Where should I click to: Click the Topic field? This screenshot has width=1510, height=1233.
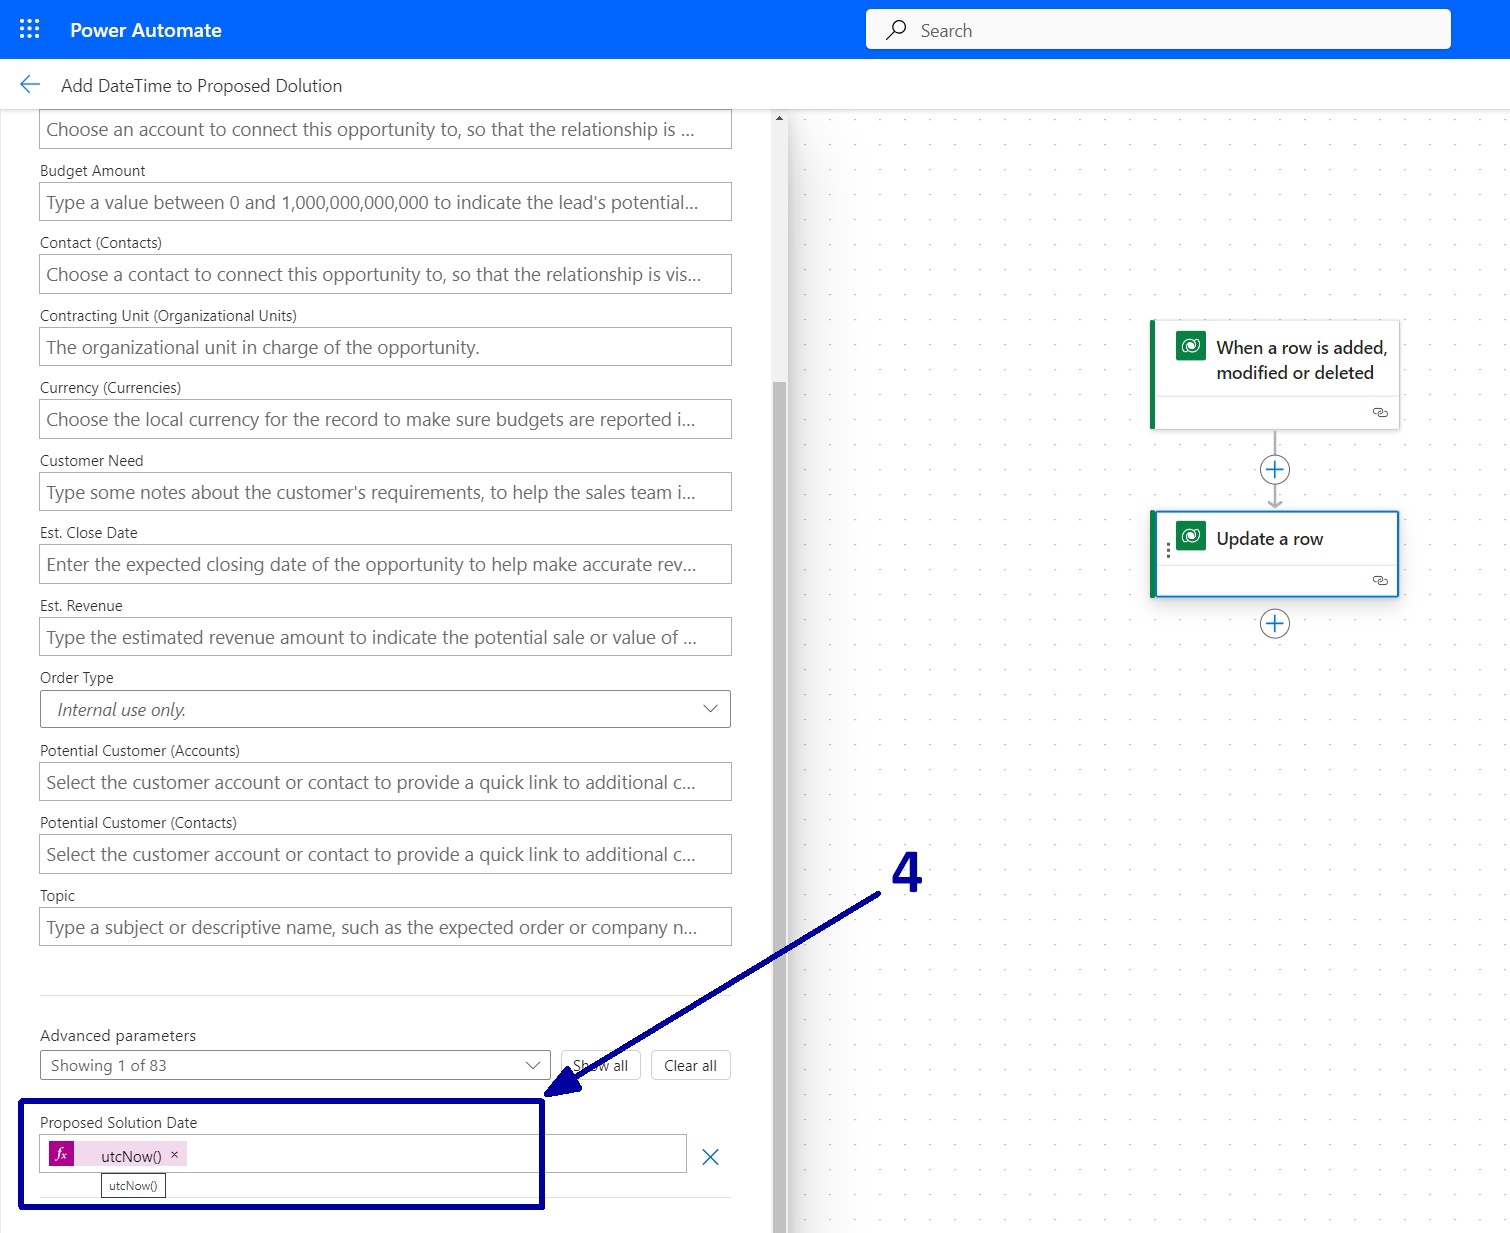385,927
